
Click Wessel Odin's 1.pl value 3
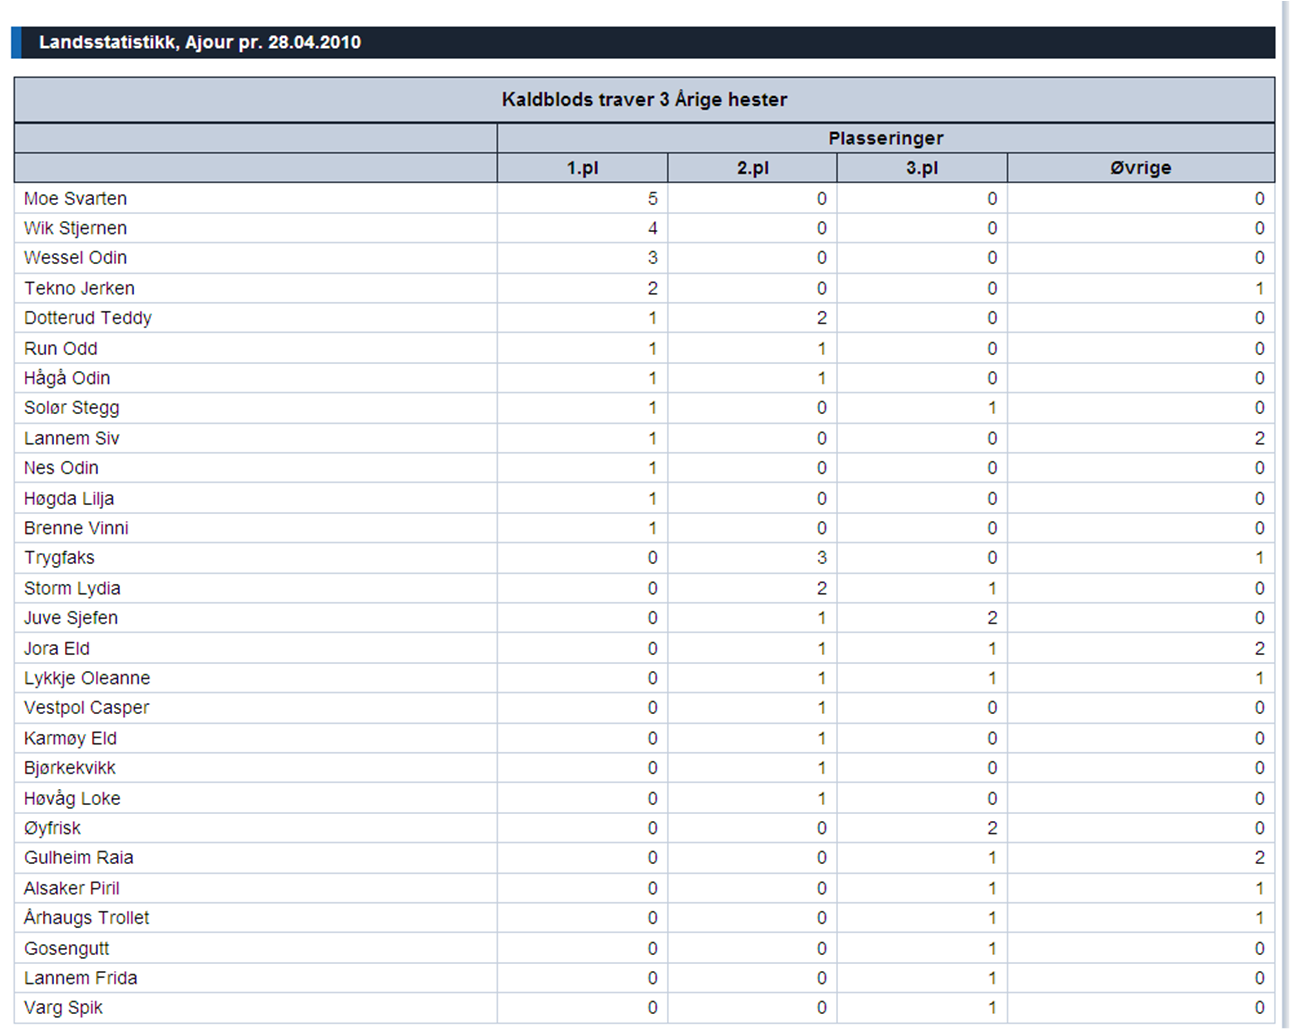click(652, 258)
